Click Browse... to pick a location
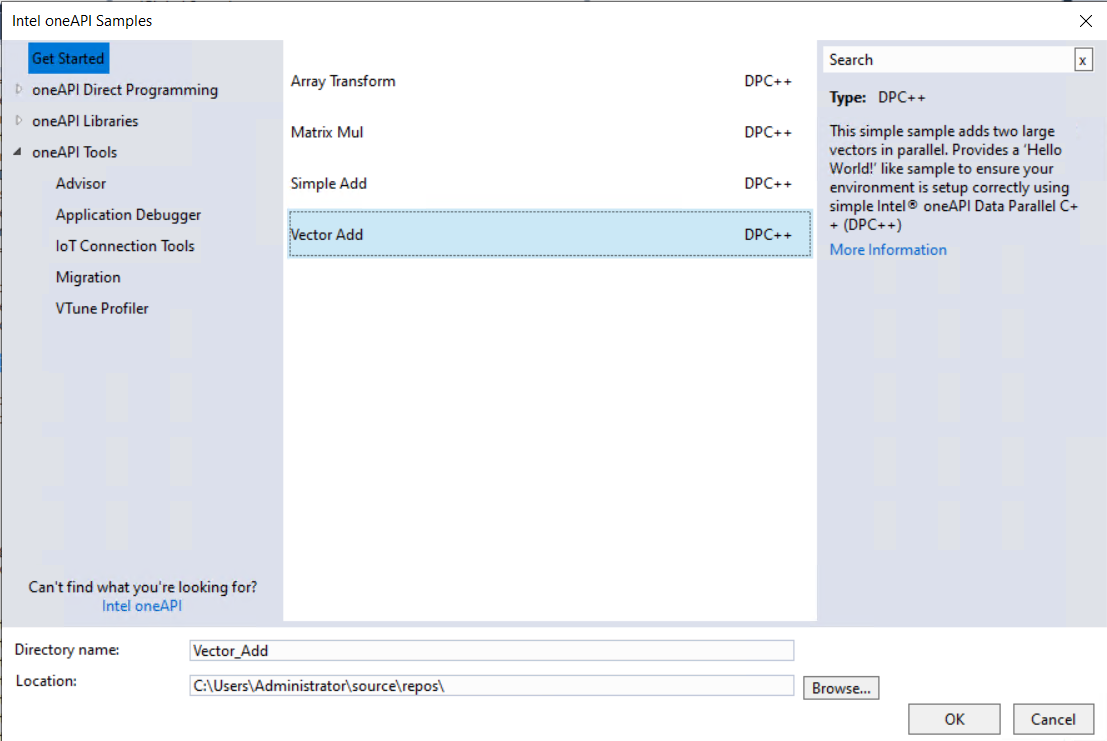The image size is (1107, 741). coord(841,688)
